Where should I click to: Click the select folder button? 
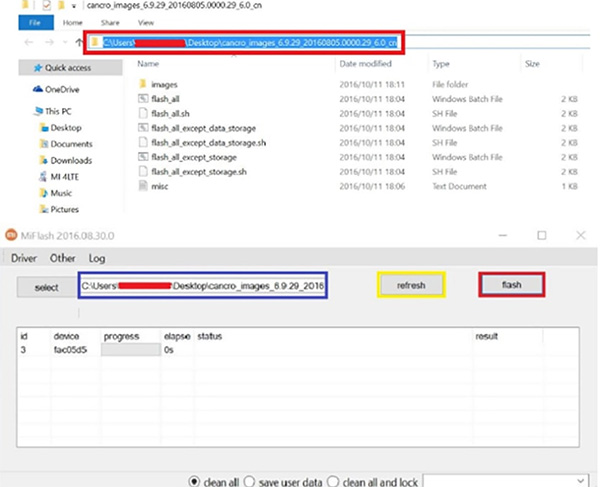coord(45,287)
